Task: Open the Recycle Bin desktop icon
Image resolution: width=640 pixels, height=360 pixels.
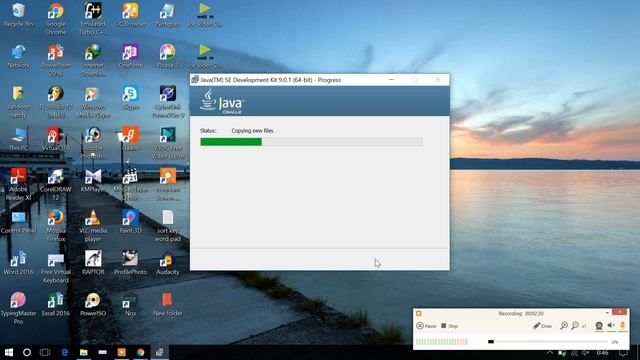Action: [18, 15]
